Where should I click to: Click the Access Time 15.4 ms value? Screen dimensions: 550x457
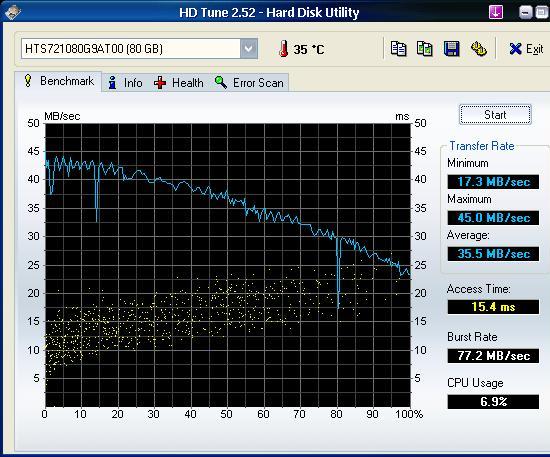493,307
